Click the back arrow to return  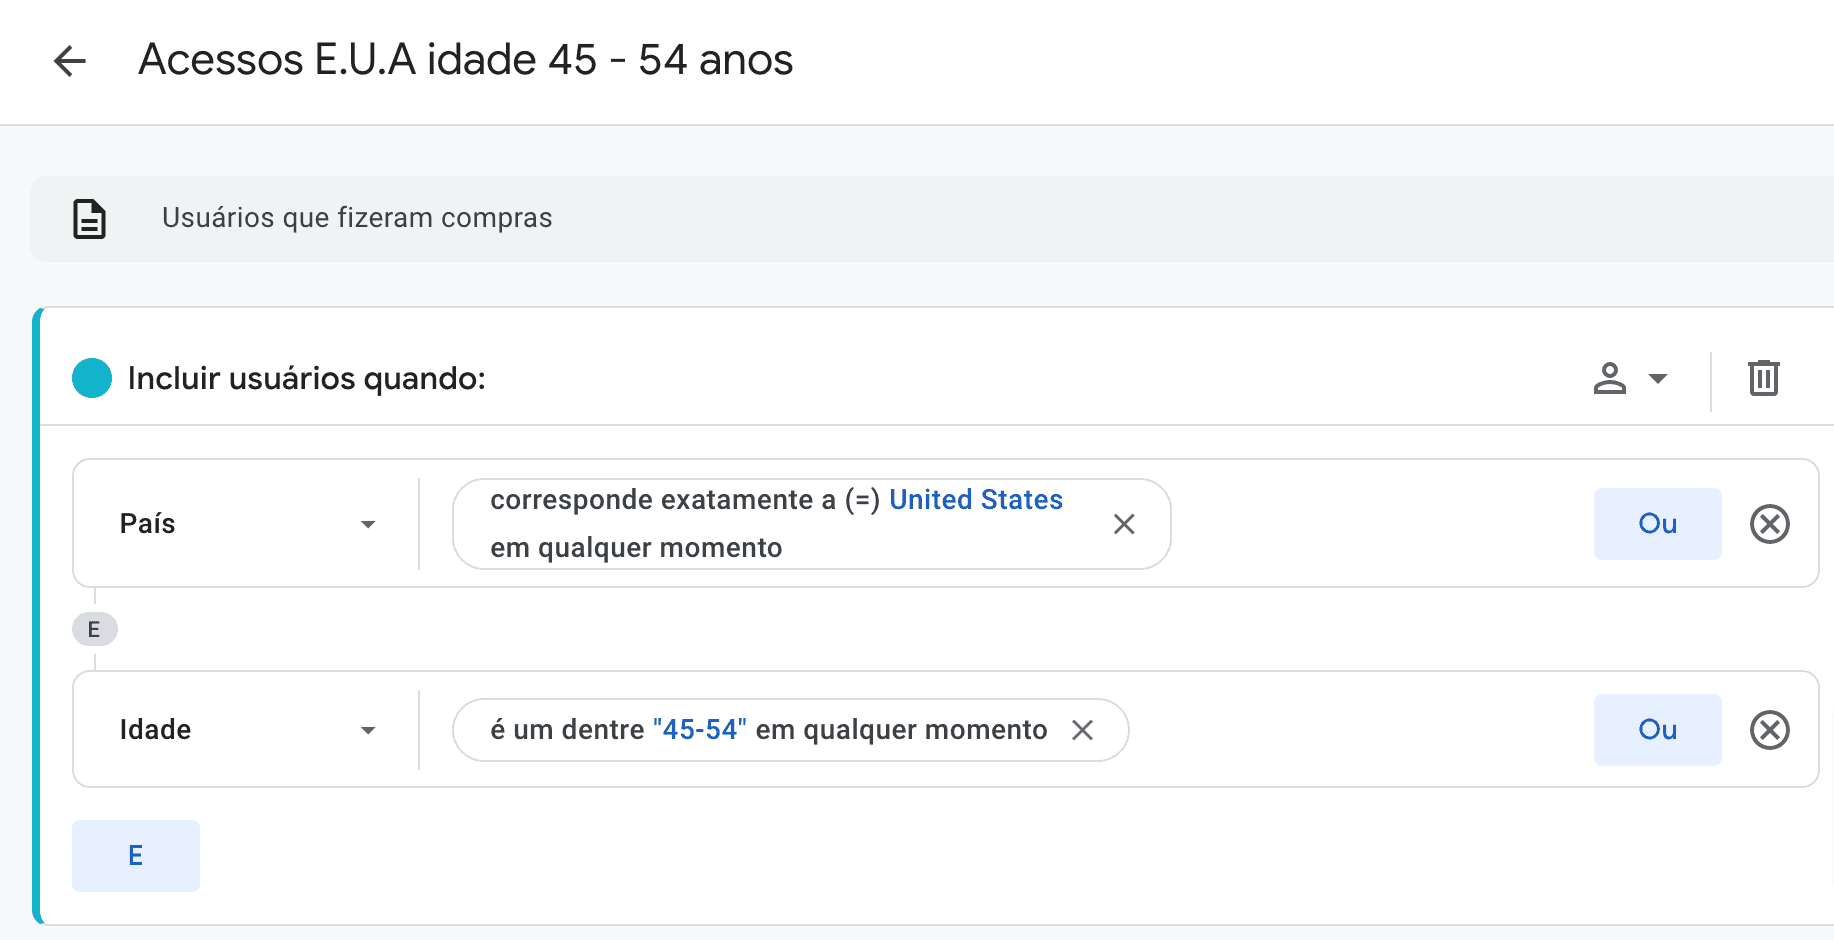(x=69, y=61)
